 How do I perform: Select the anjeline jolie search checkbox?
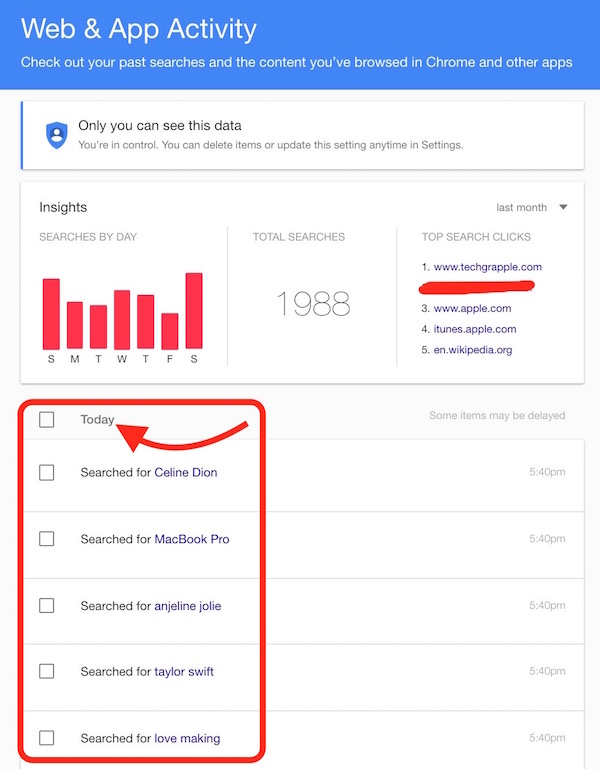tap(47, 605)
